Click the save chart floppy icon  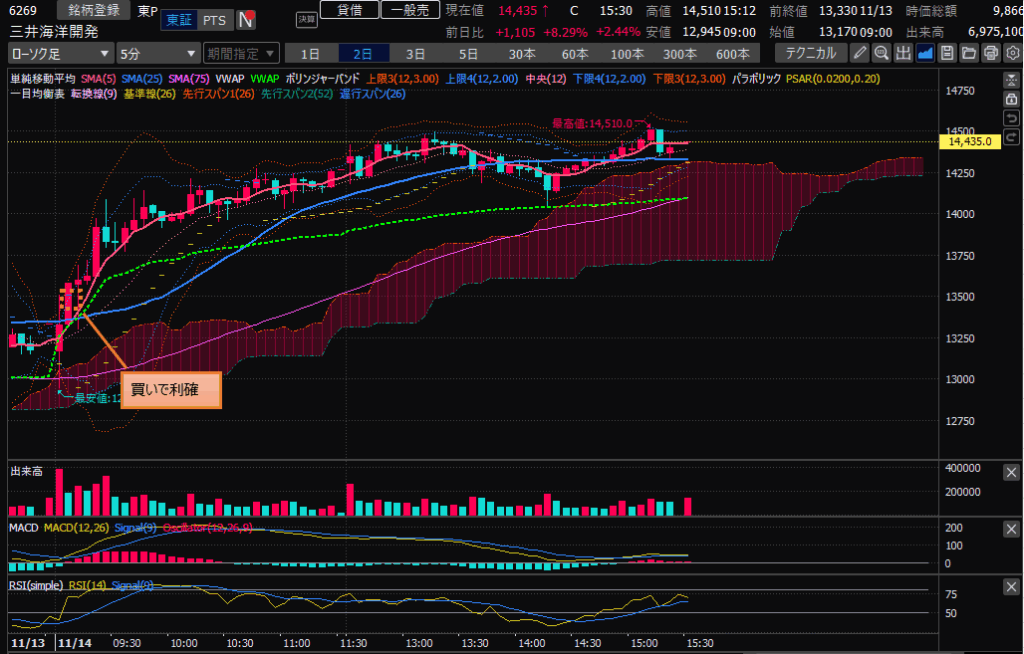click(947, 53)
